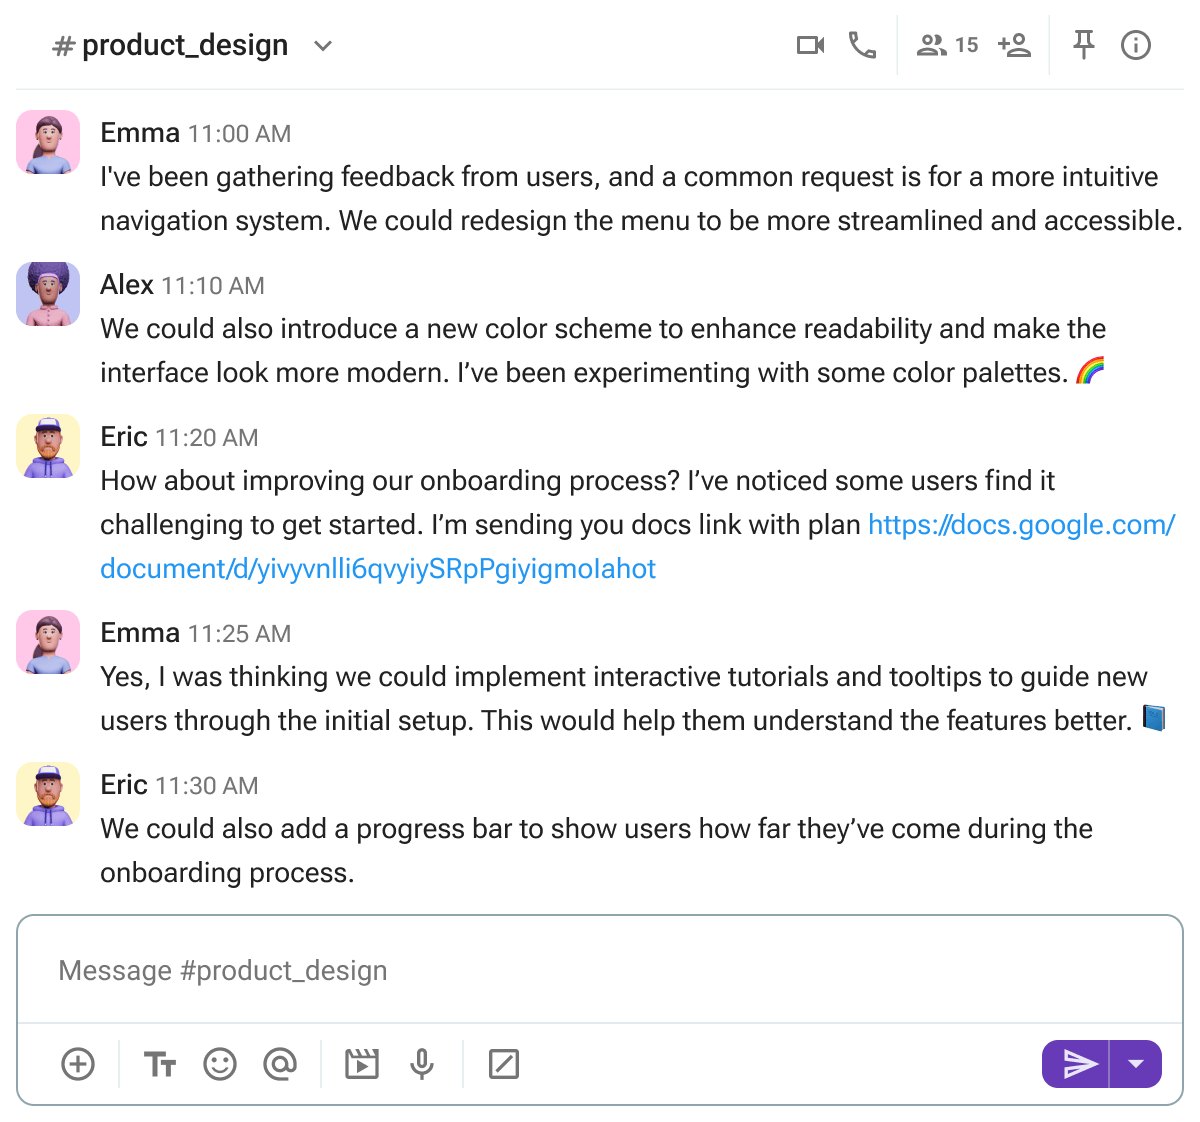Start a video call in the channel

tap(810, 44)
